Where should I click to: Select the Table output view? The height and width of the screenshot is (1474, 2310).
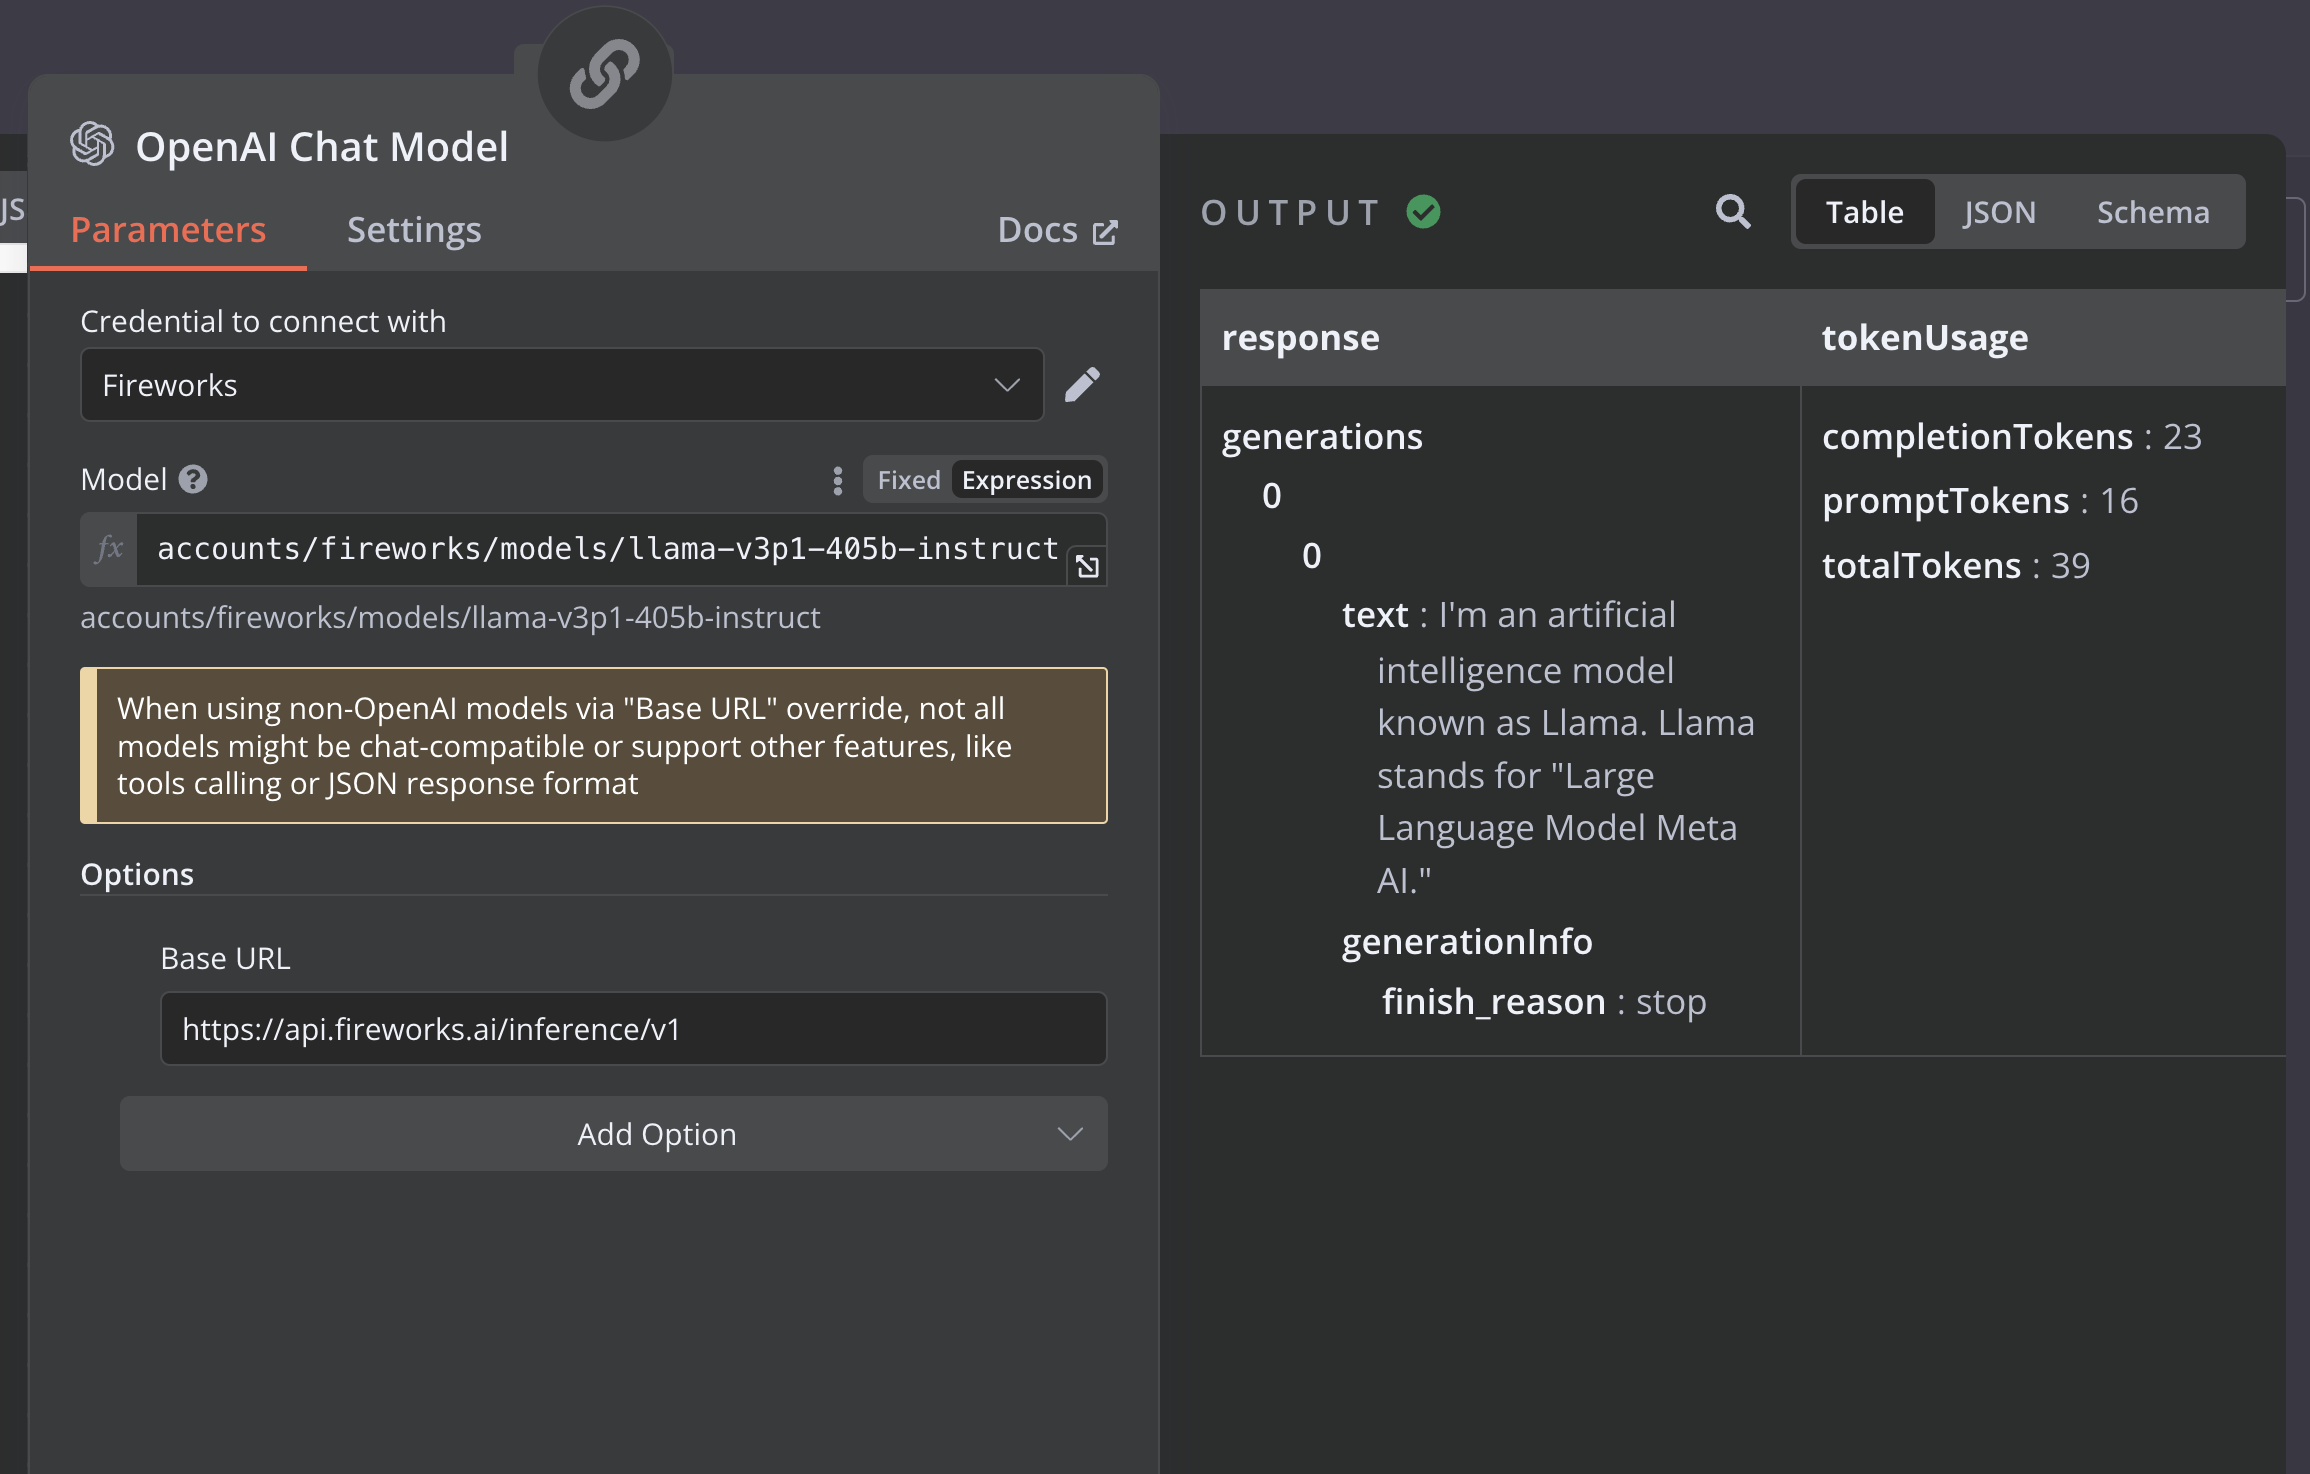coord(1864,212)
